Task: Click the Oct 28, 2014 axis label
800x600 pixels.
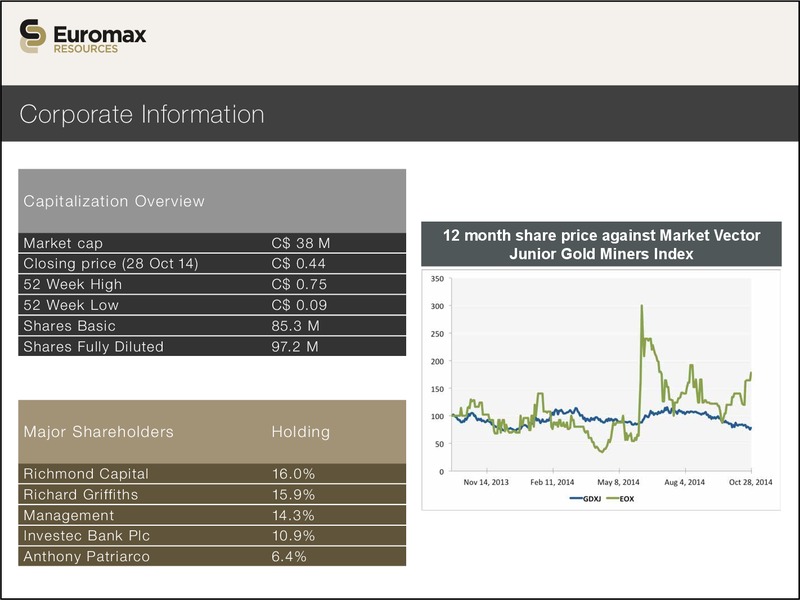Action: [751, 482]
